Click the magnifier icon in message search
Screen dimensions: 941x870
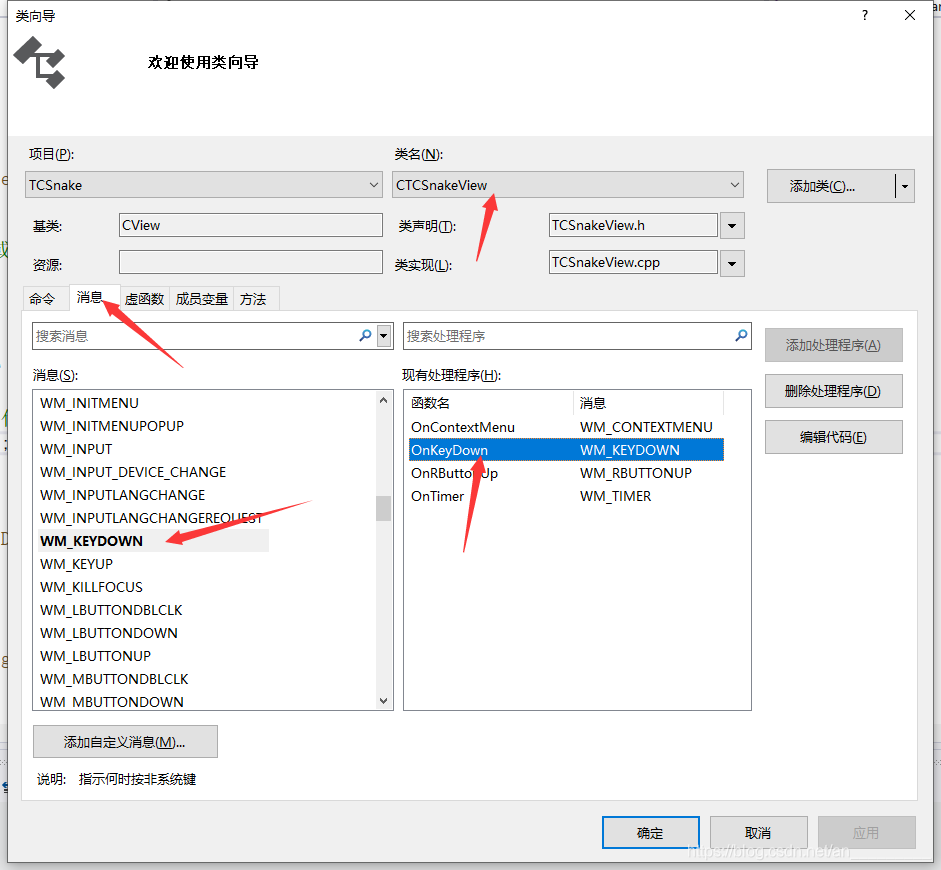click(x=365, y=335)
